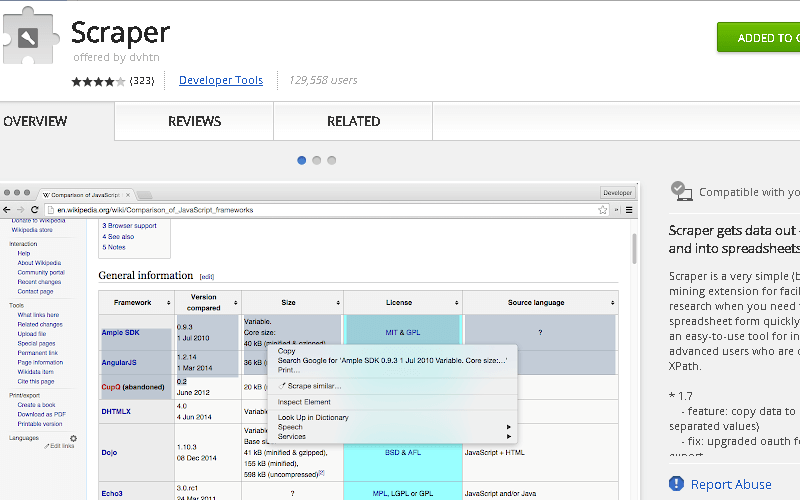The height and width of the screenshot is (500, 800).
Task: Expand the Speech submenu arrow
Action: [508, 427]
